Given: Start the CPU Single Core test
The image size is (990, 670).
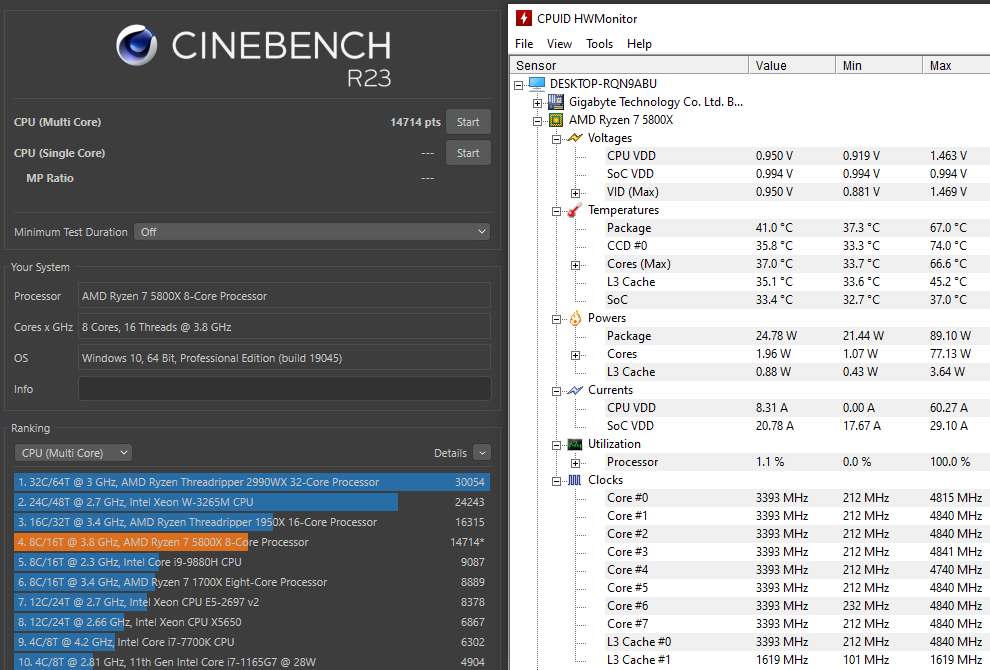Looking at the screenshot, I should (x=468, y=153).
